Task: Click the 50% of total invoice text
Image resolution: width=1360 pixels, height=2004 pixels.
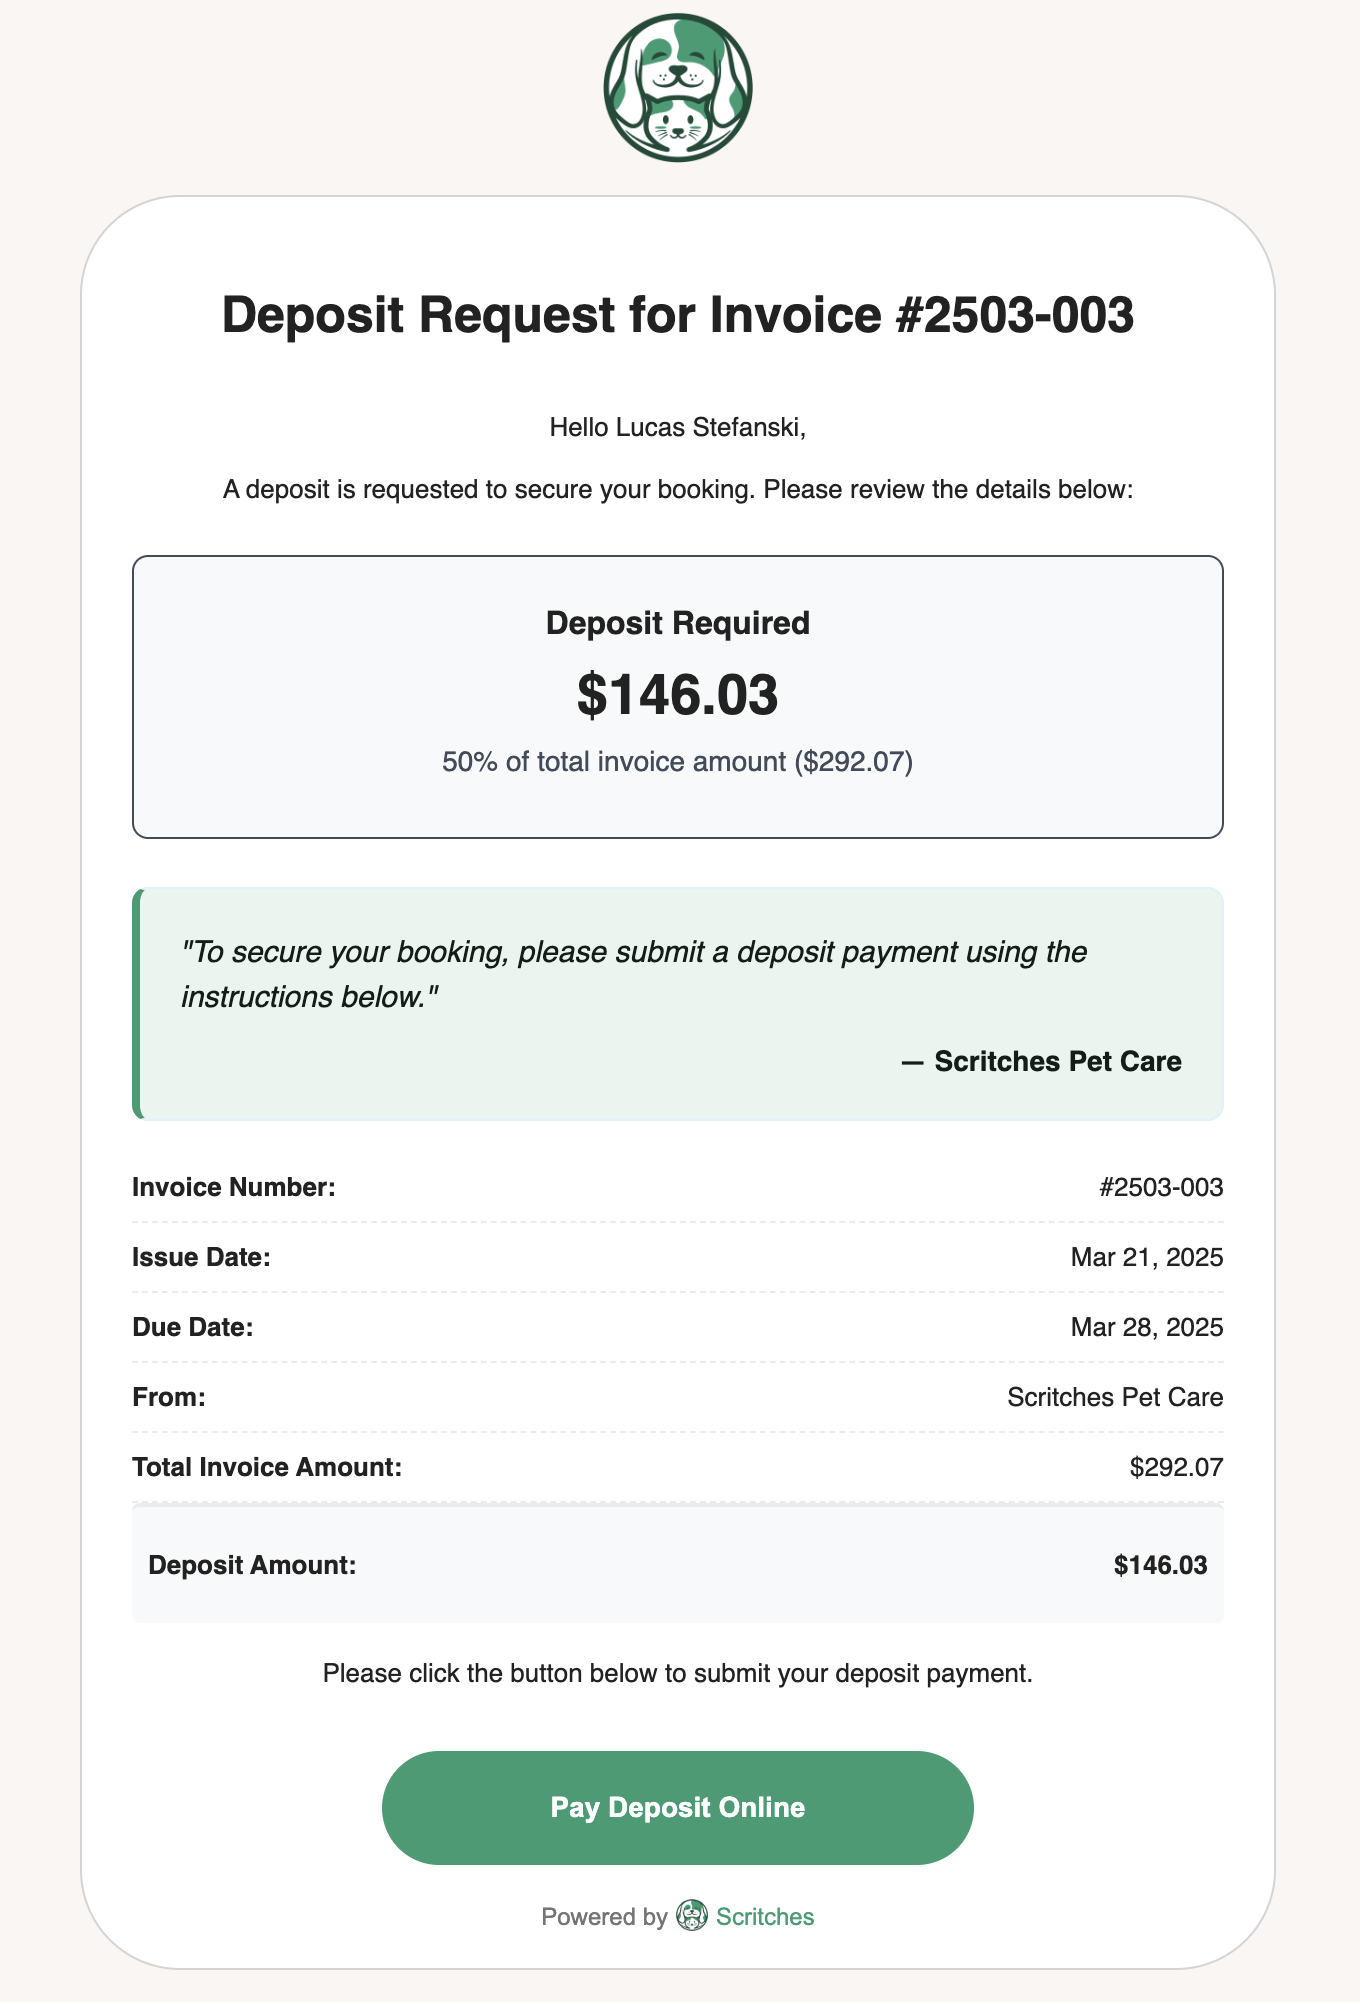Action: point(678,762)
